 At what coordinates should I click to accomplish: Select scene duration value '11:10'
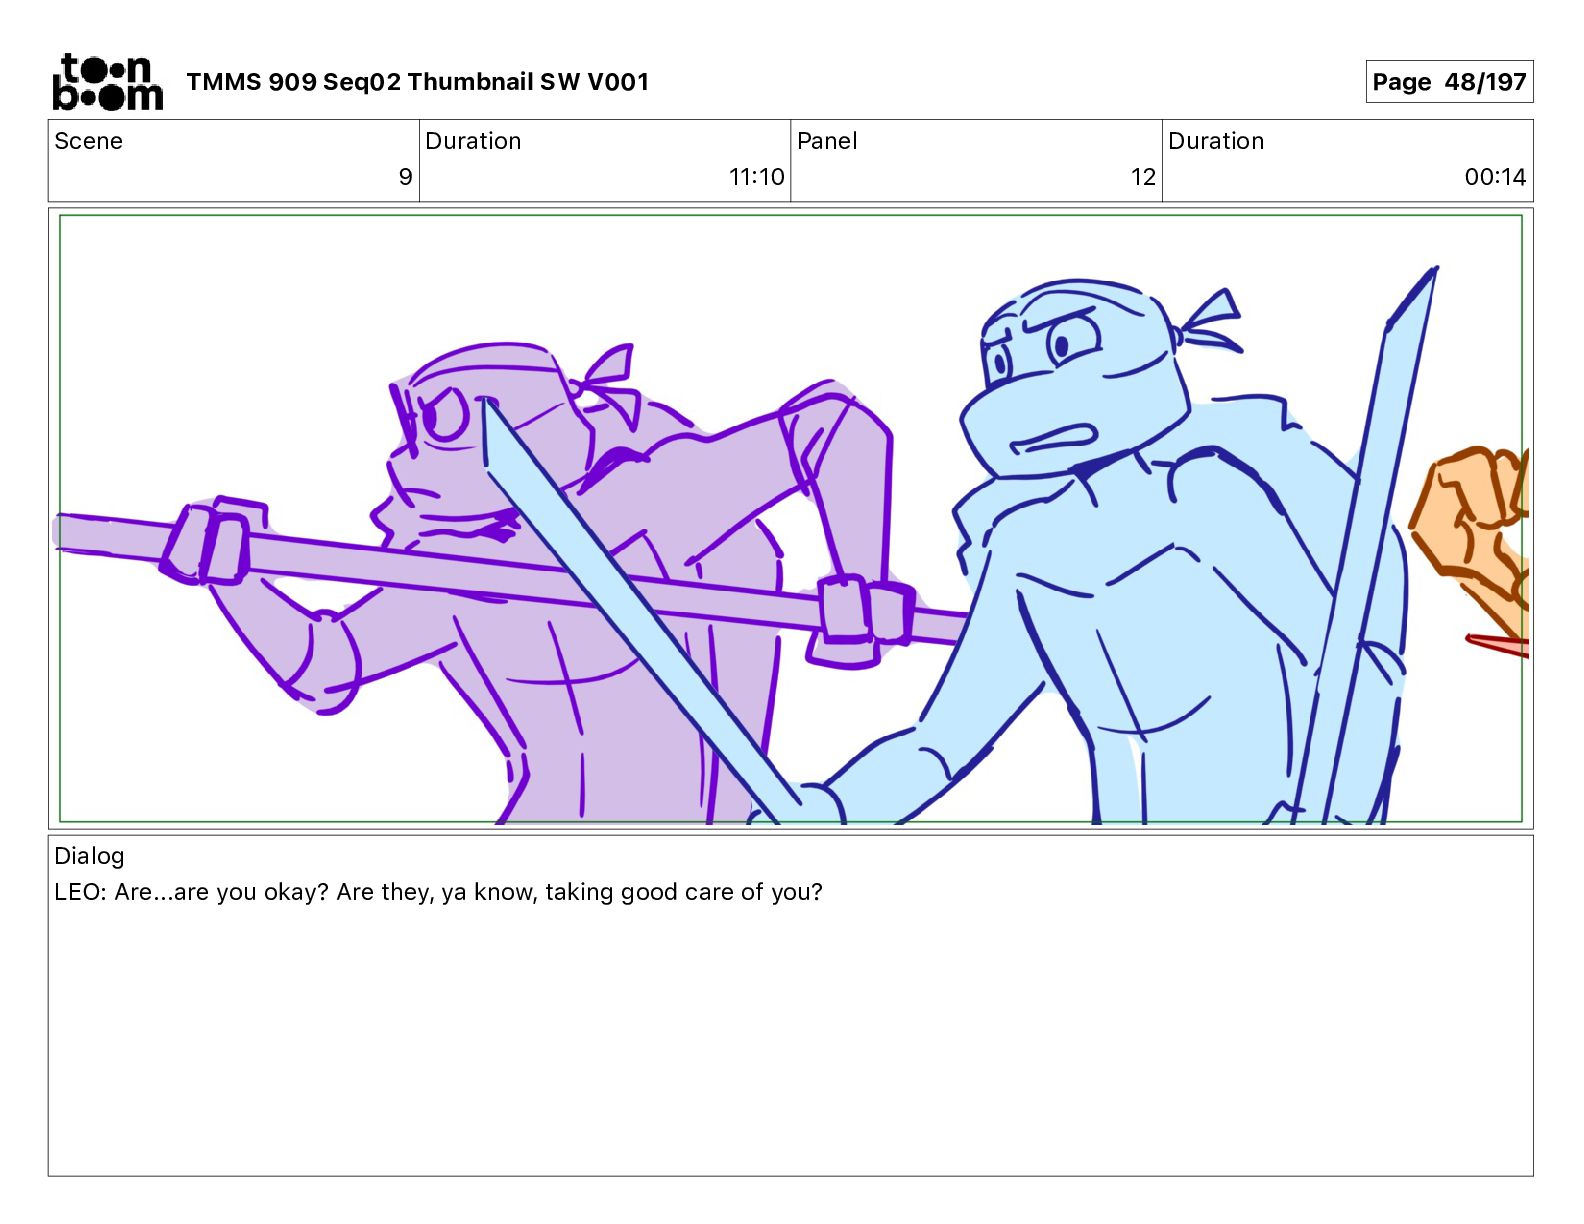(x=756, y=177)
